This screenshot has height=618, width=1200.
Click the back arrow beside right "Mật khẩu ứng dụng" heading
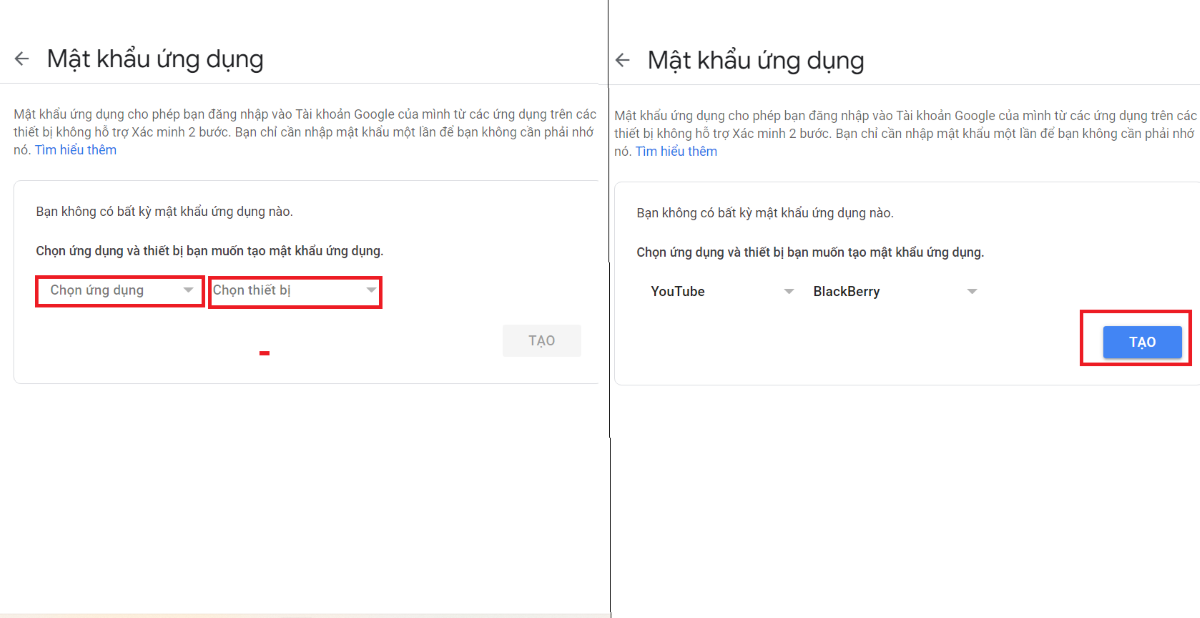pos(623,60)
